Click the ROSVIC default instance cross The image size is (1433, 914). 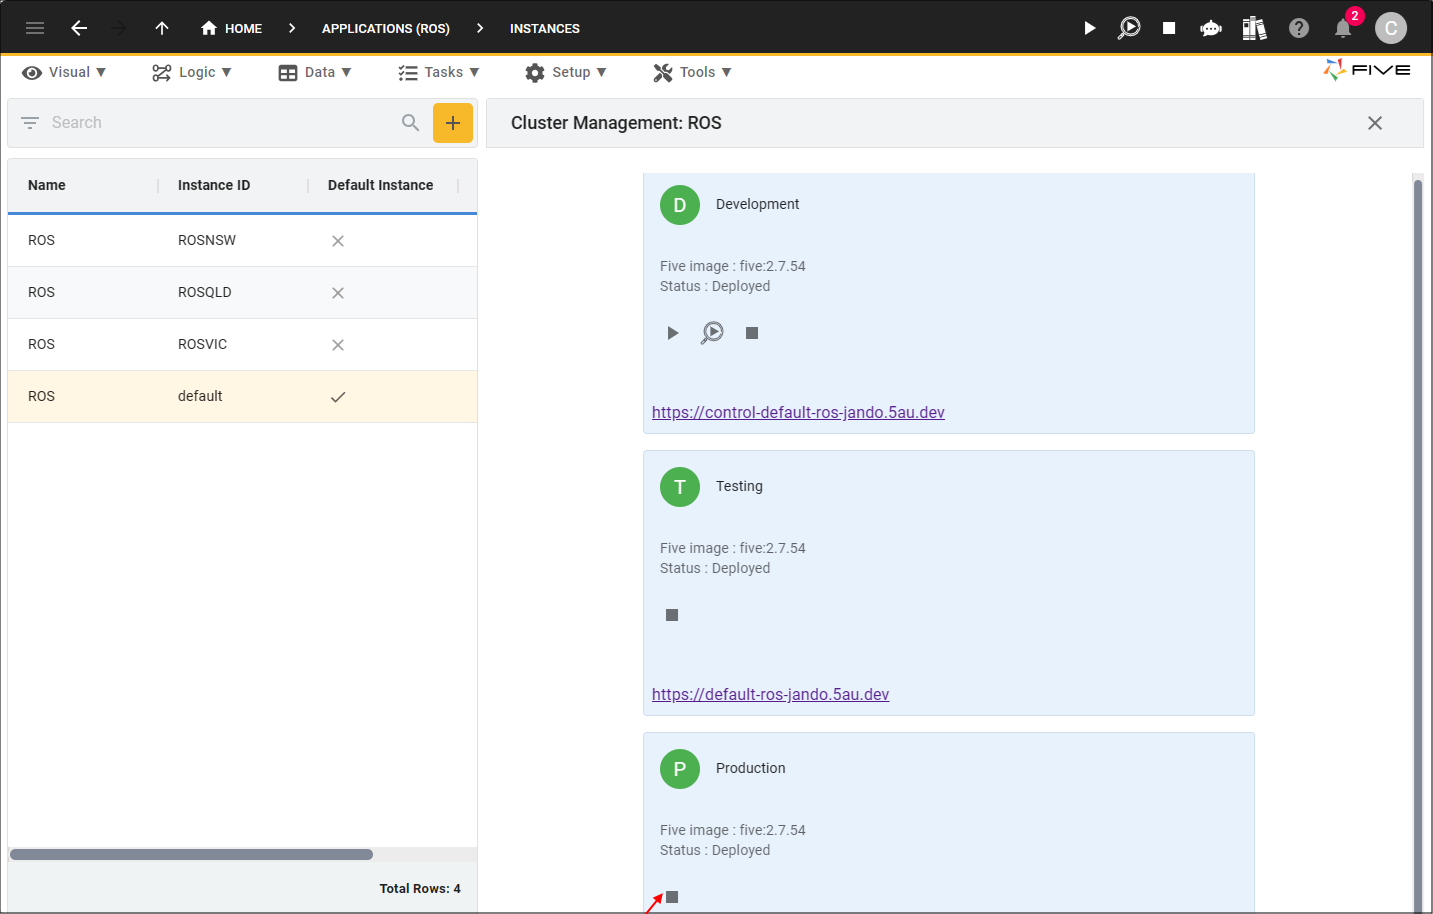click(x=338, y=345)
